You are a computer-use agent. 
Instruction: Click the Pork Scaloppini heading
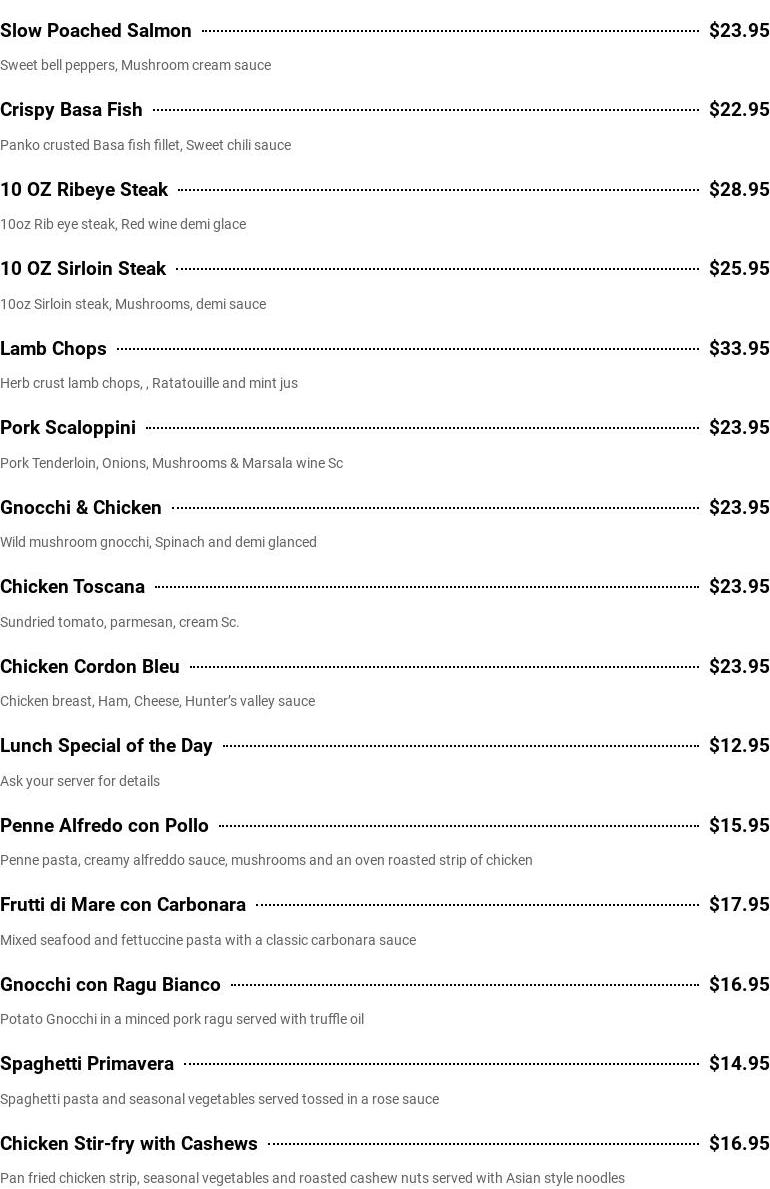(x=68, y=428)
